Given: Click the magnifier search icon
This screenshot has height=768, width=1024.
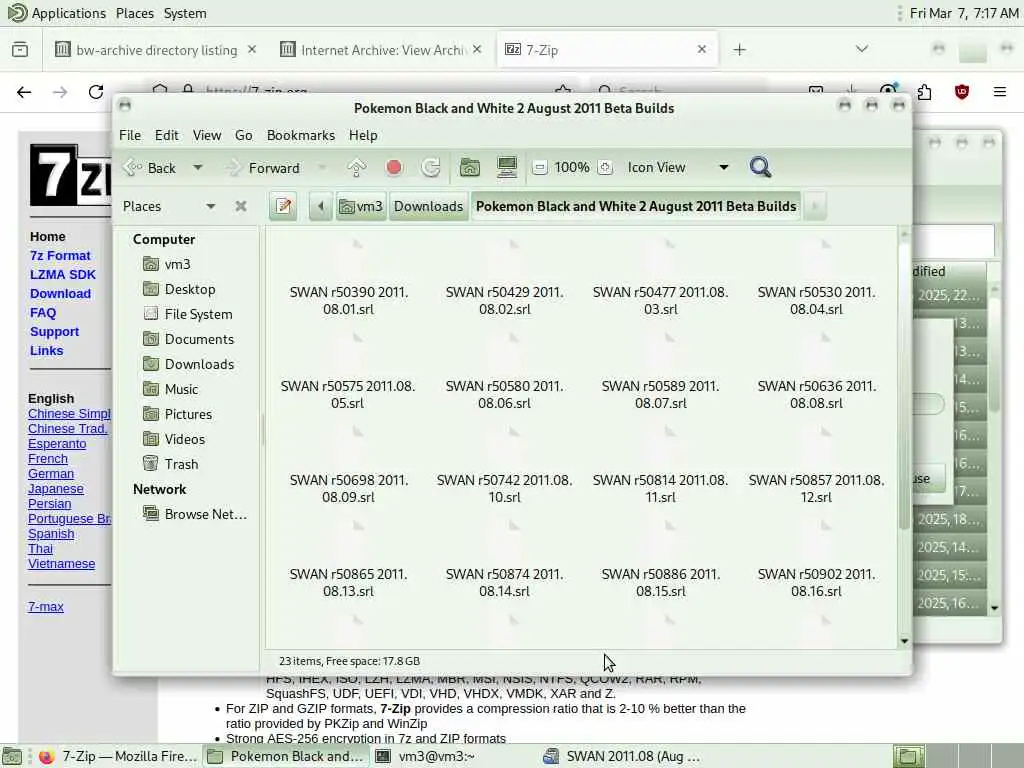Looking at the screenshot, I should (760, 168).
